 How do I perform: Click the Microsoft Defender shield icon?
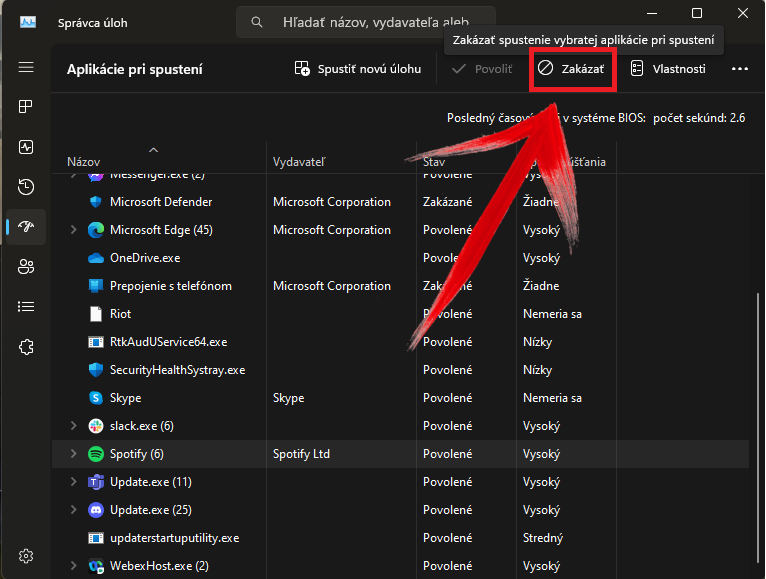click(96, 202)
